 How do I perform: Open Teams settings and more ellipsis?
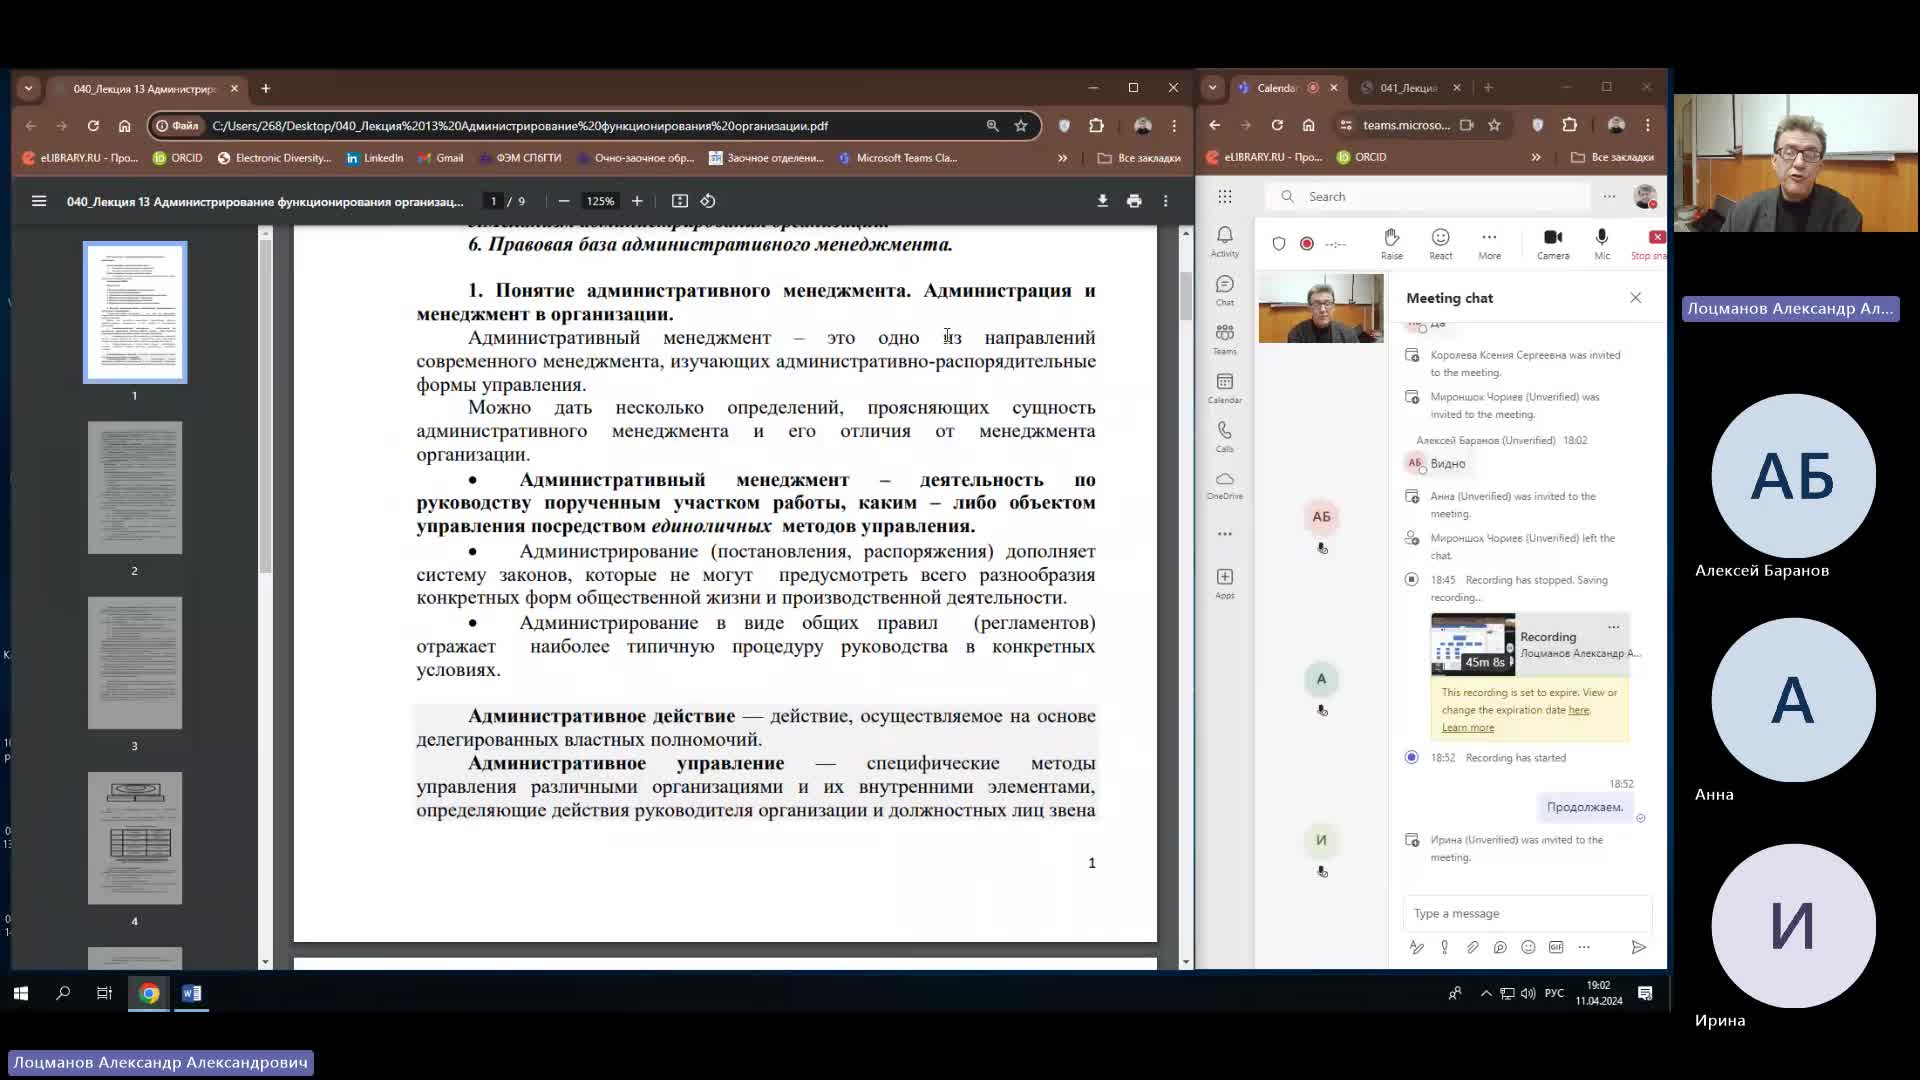[1609, 197]
